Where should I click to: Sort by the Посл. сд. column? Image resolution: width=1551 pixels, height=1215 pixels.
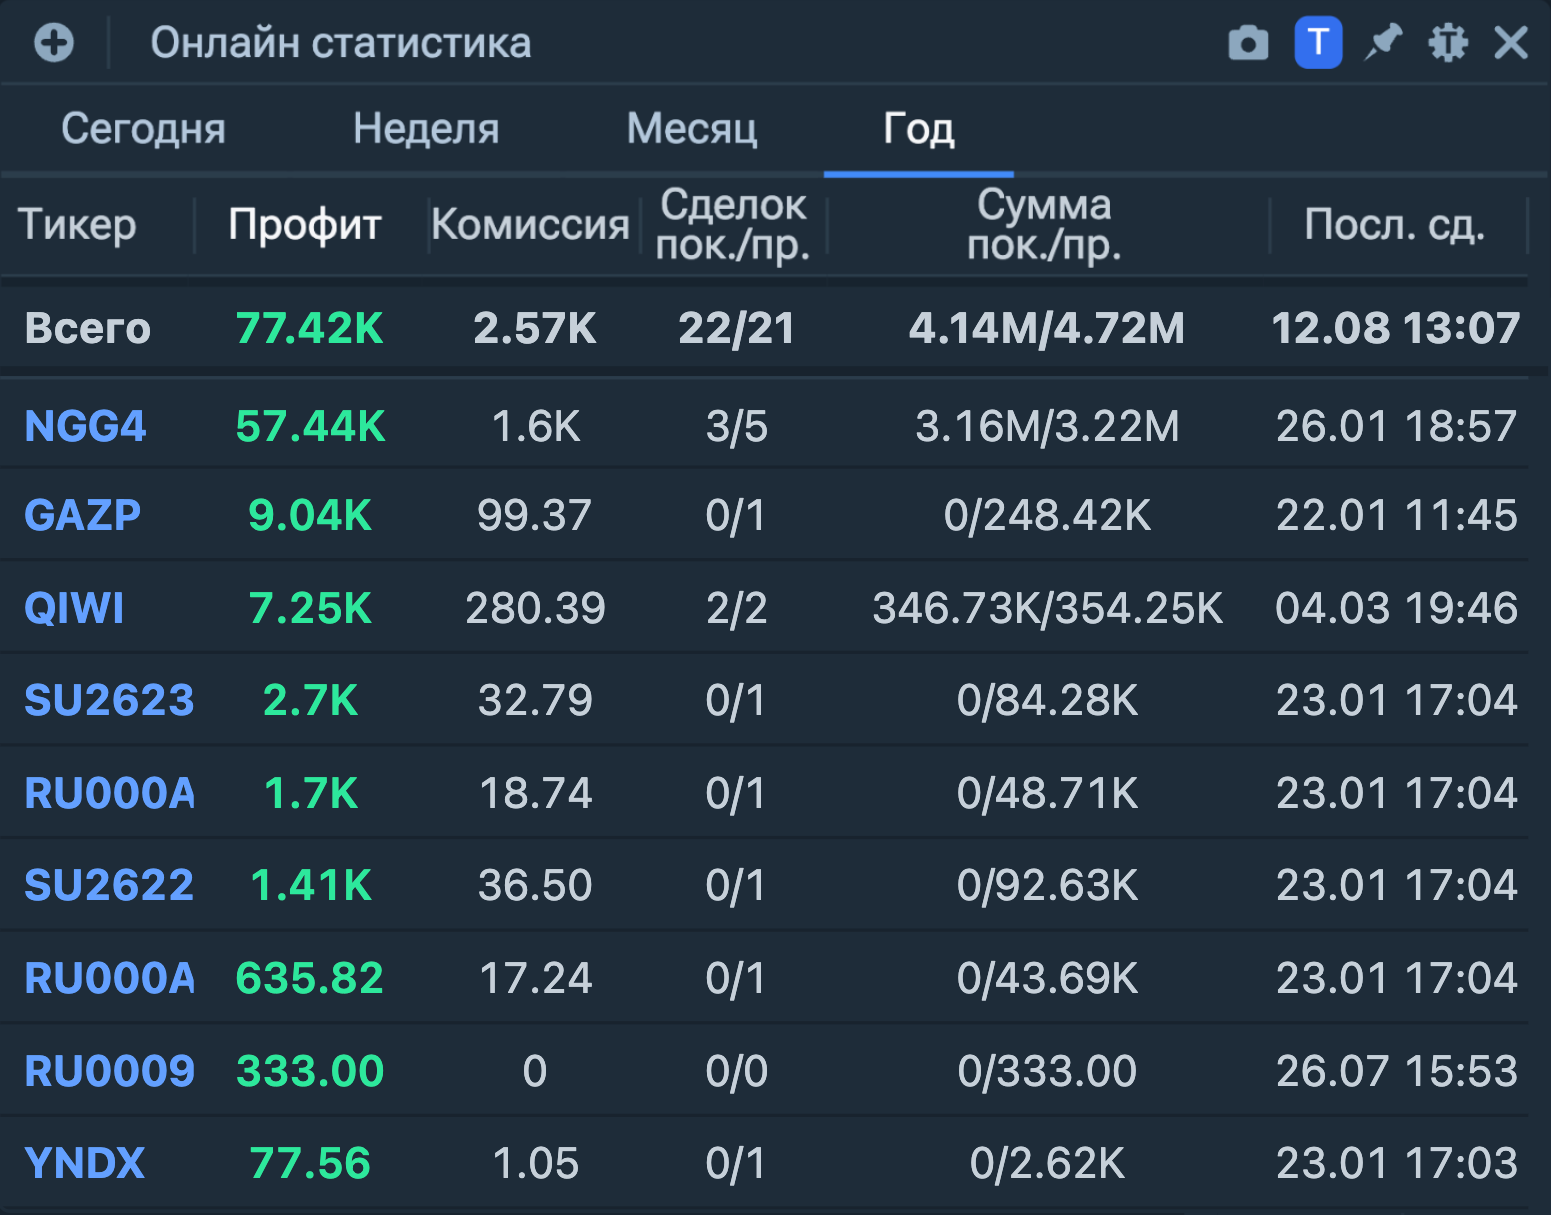(x=1394, y=225)
